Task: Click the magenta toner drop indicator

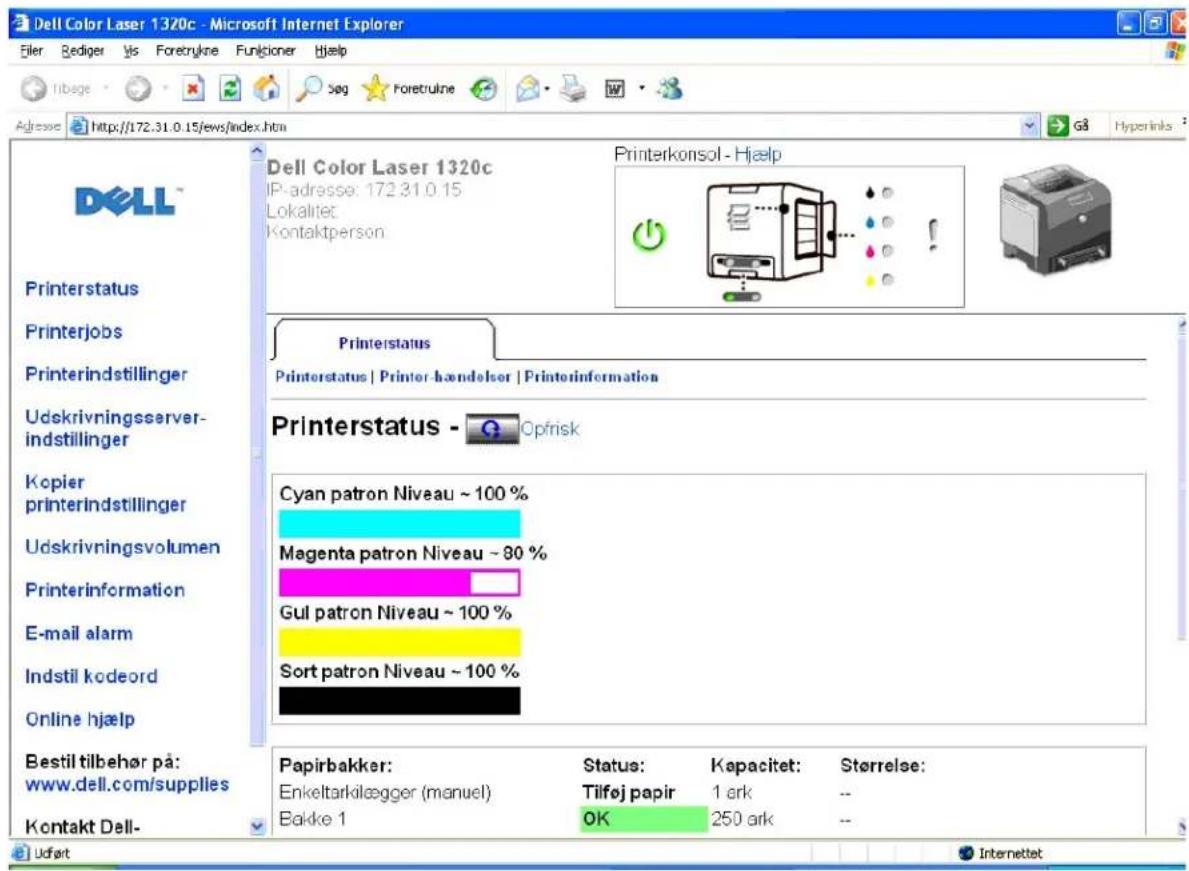Action: [x=870, y=251]
